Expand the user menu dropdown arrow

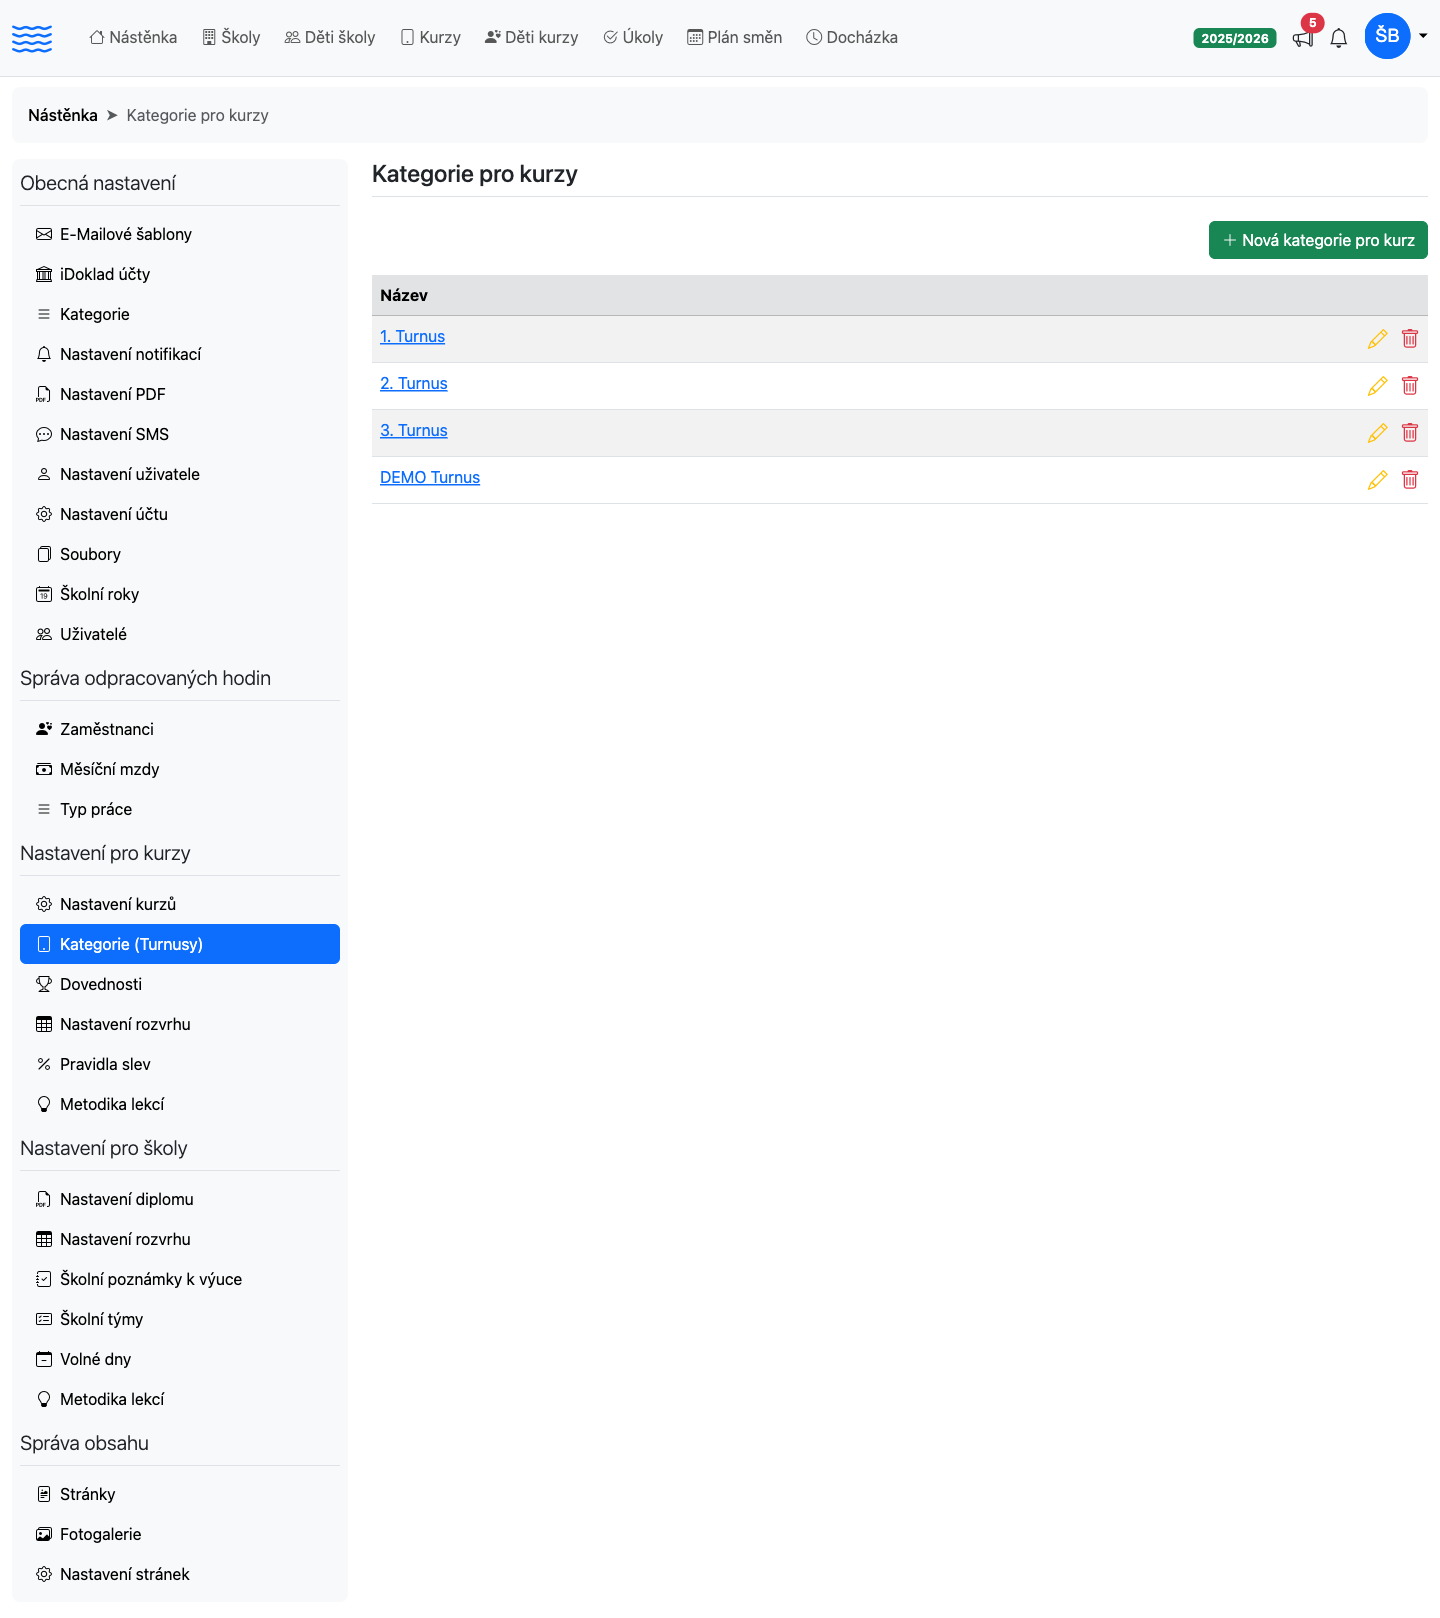click(x=1423, y=37)
